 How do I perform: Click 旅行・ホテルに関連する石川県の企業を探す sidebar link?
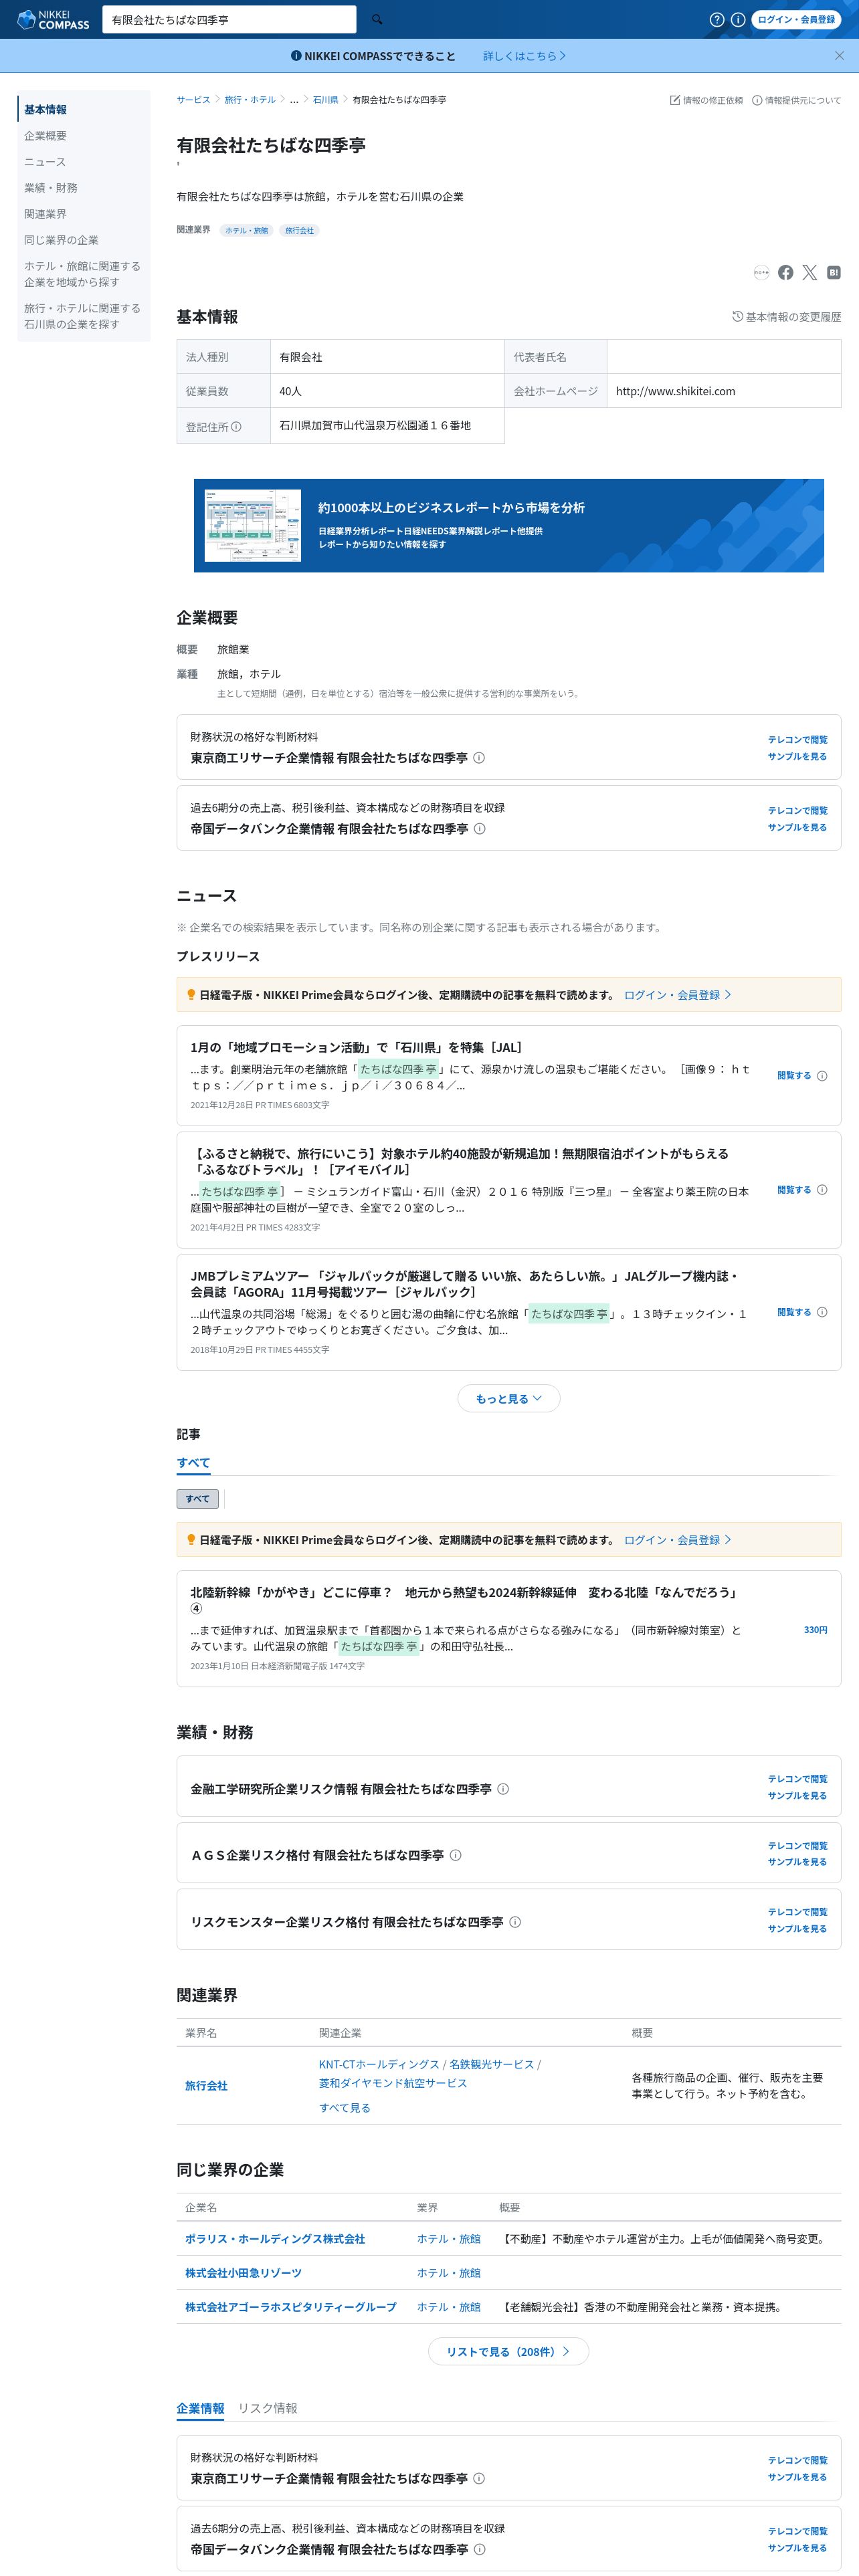(x=82, y=316)
